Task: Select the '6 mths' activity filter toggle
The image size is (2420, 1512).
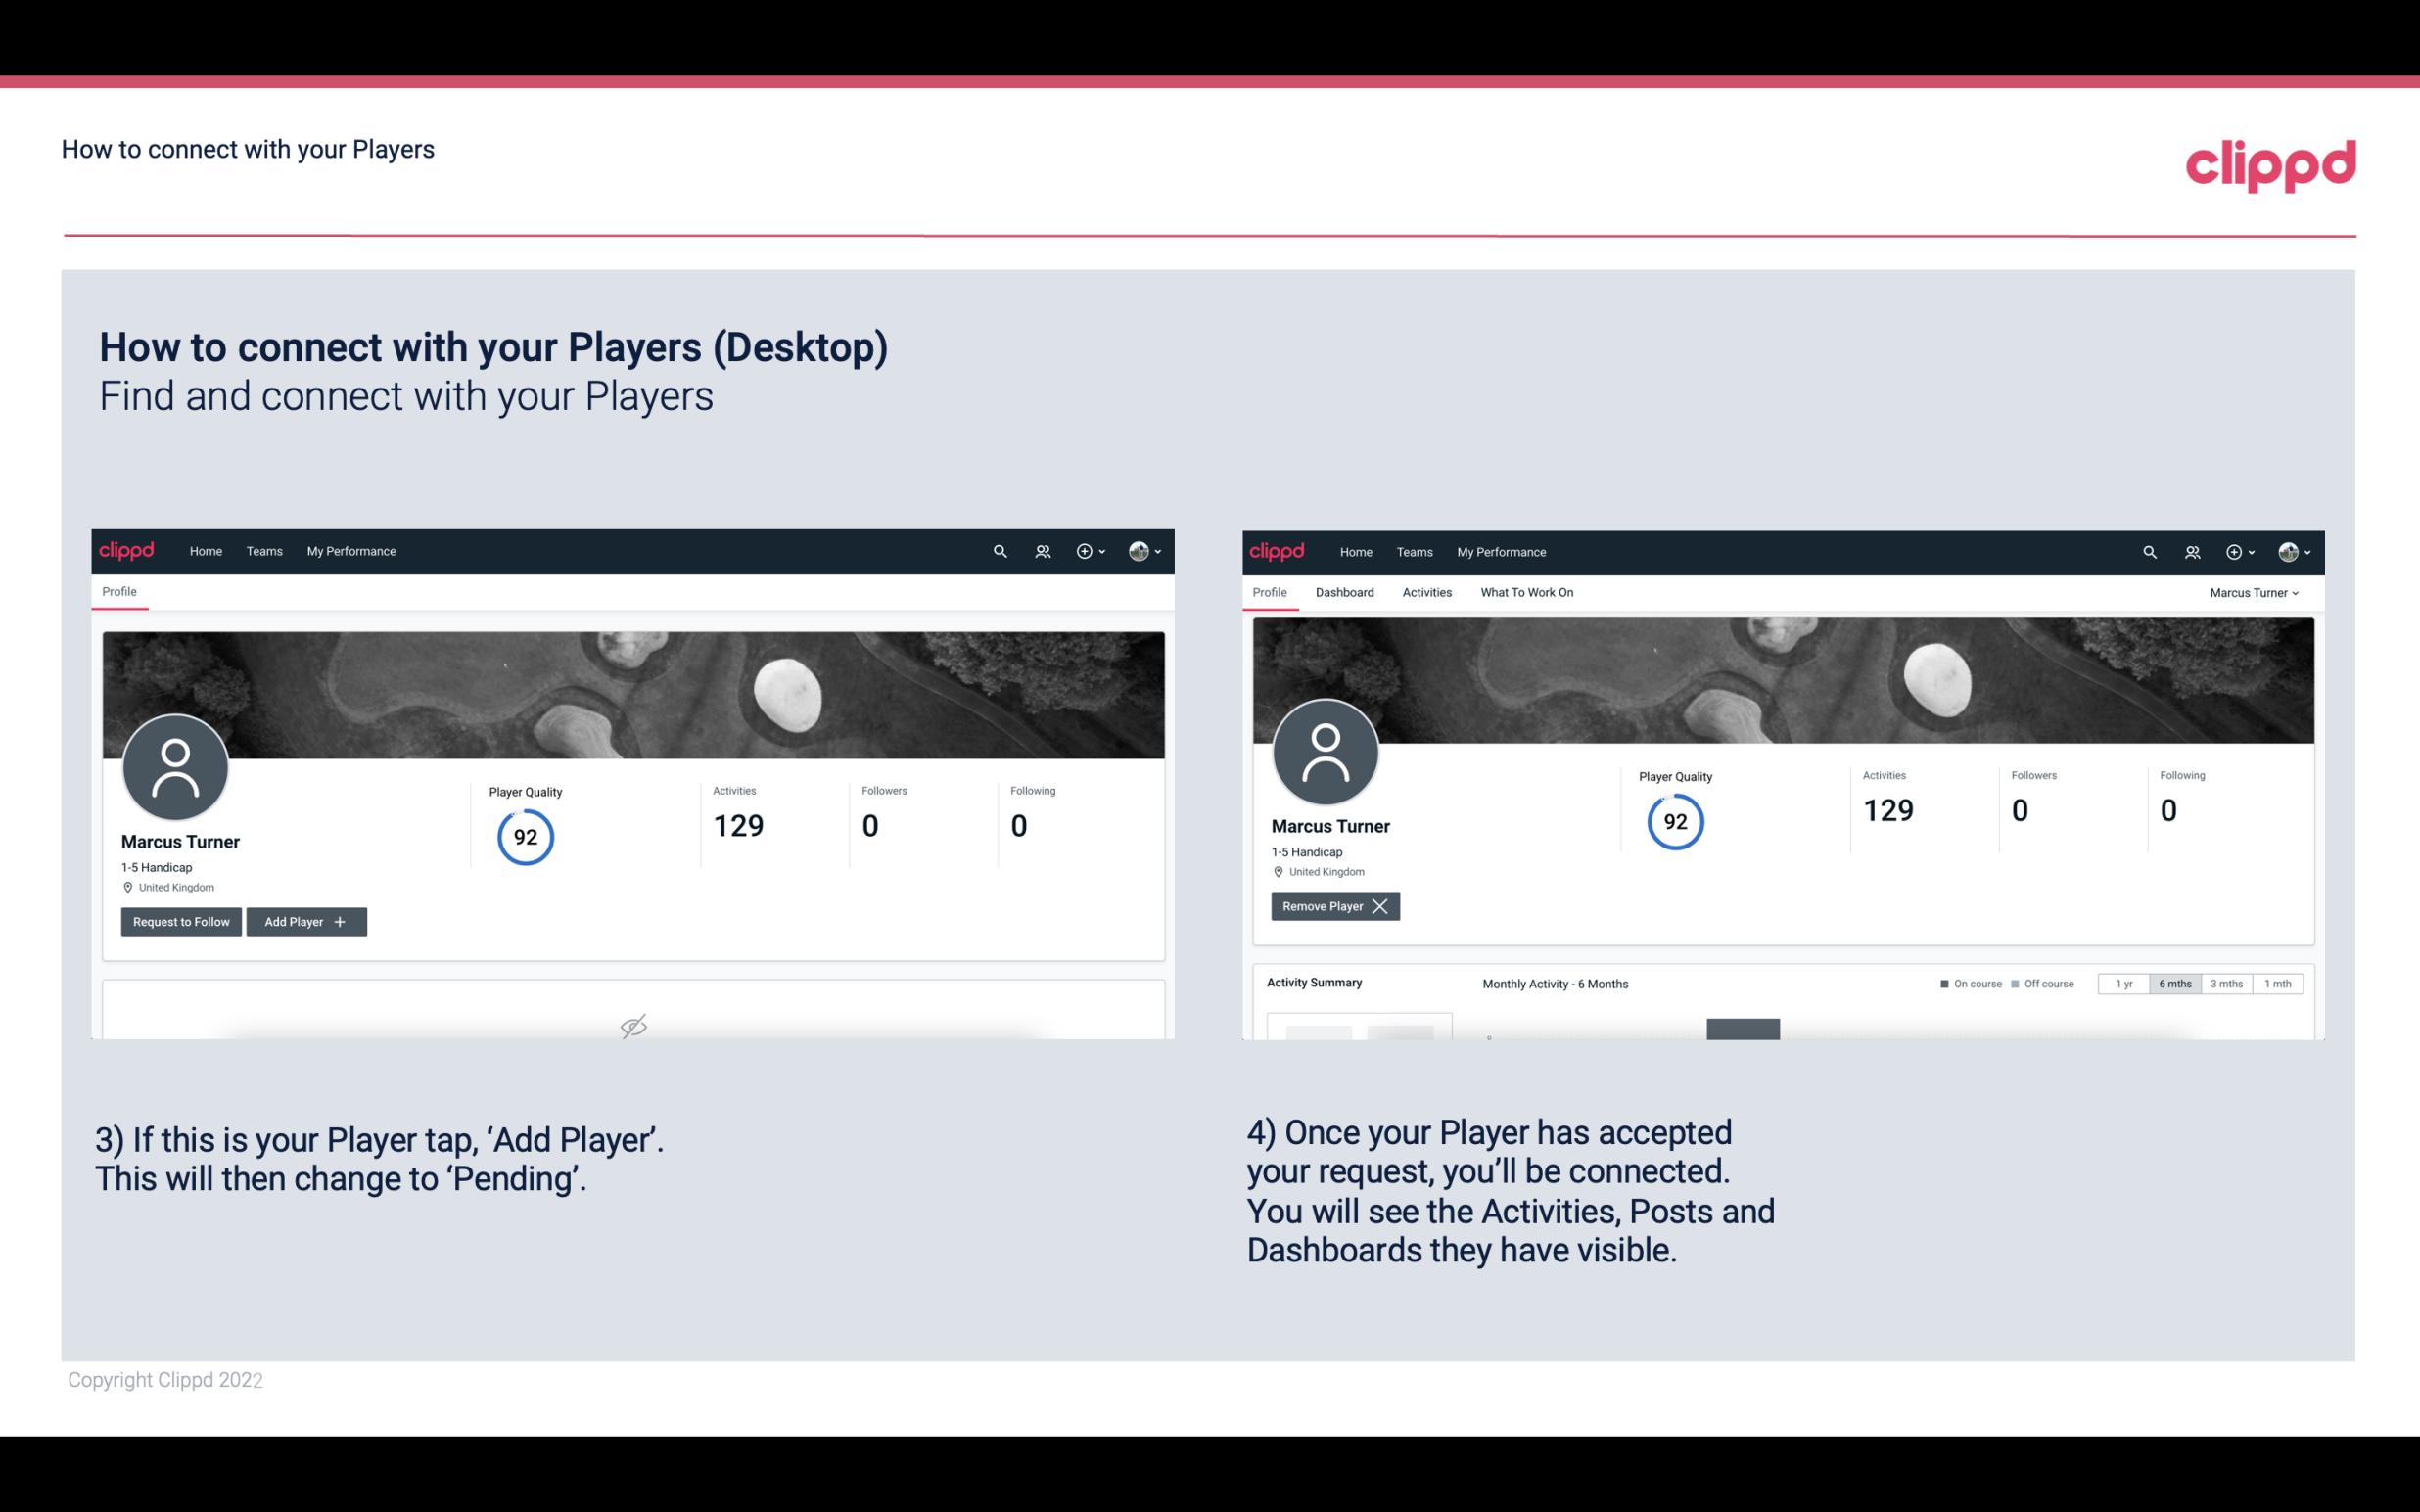Action: pos(2174,985)
